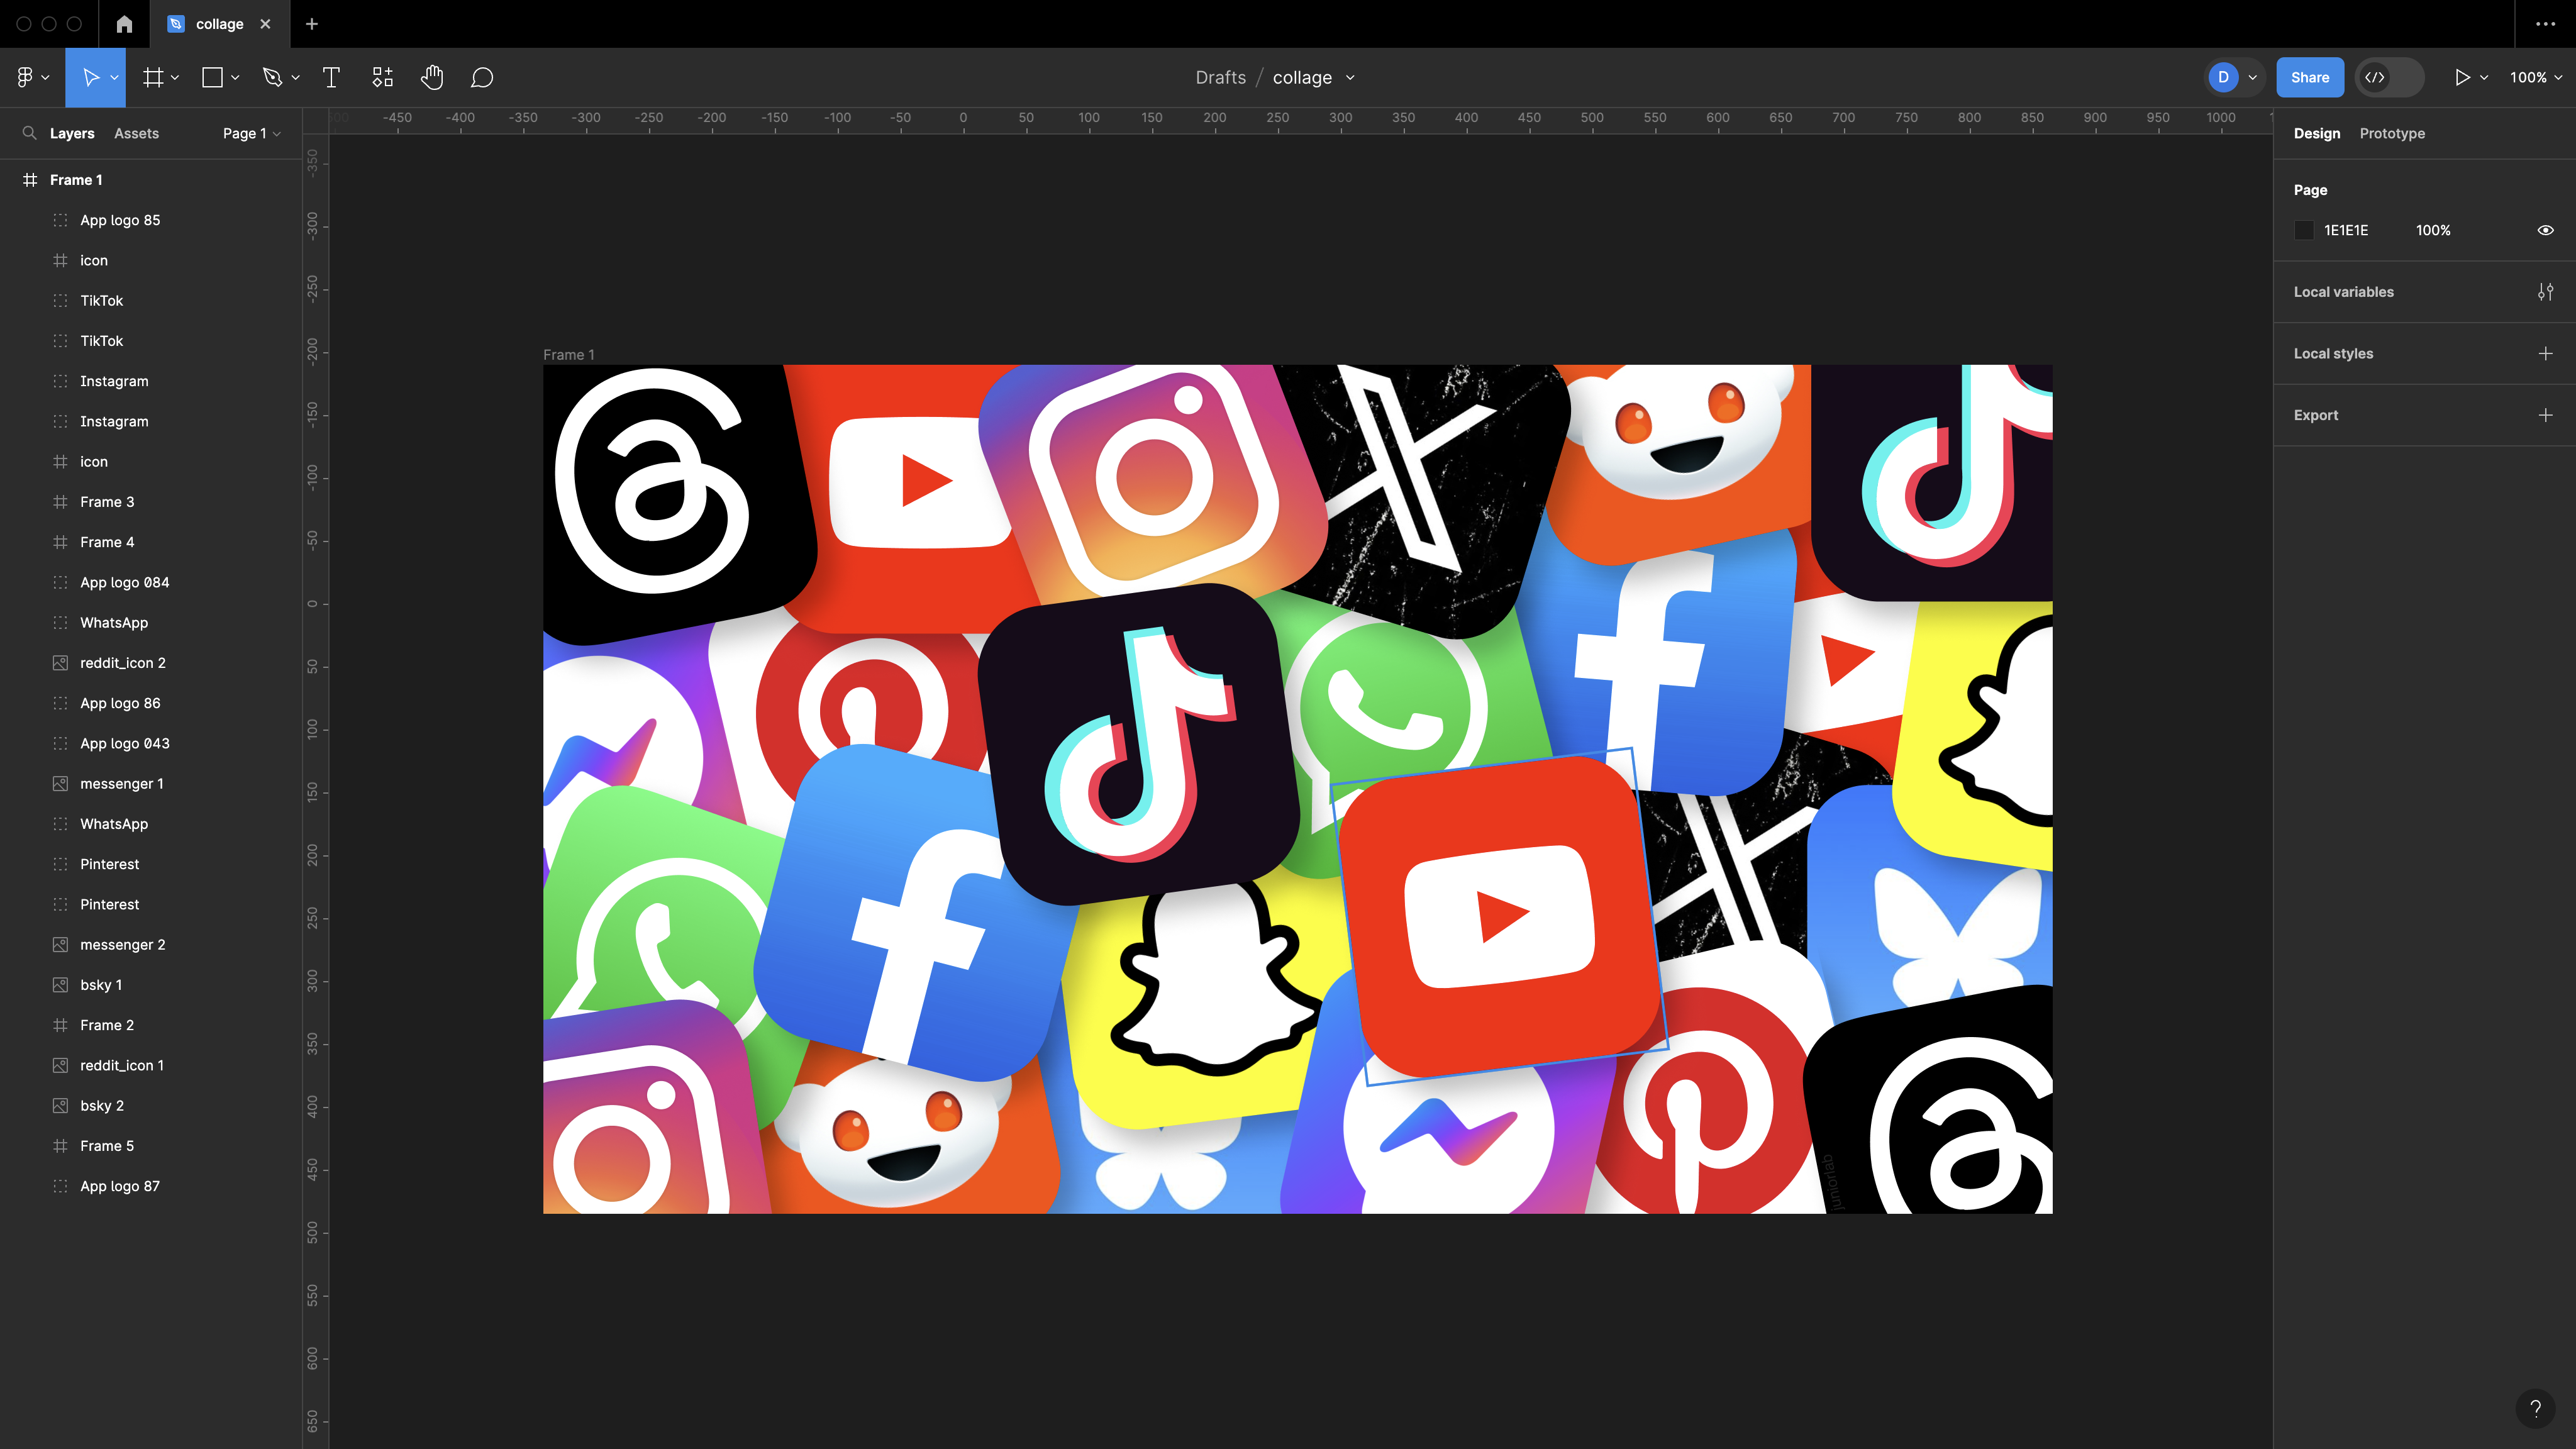Click the Frame 1 label on canvas

(x=568, y=354)
